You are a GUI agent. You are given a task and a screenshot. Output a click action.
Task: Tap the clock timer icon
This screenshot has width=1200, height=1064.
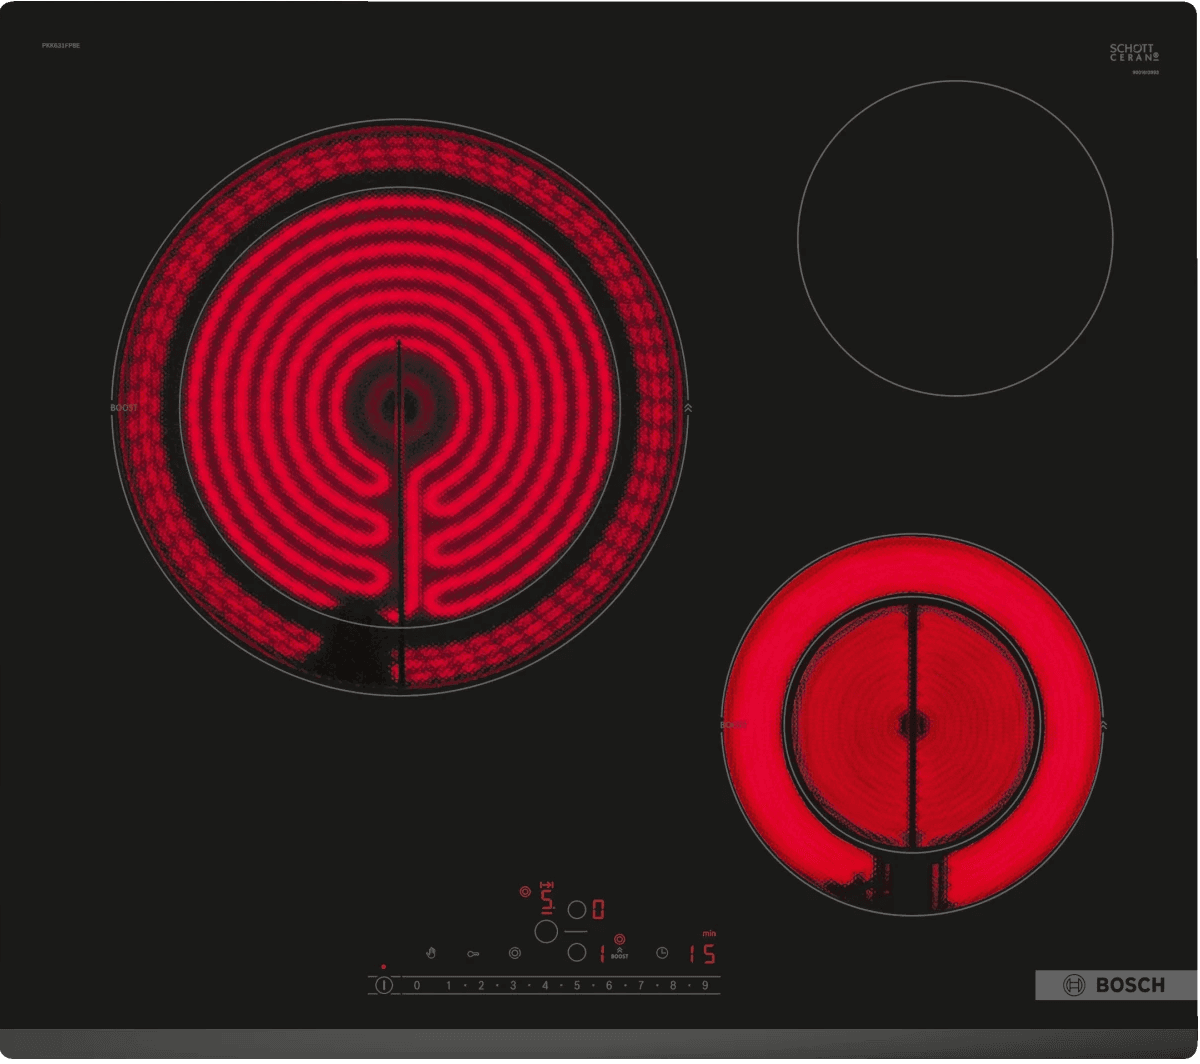(x=662, y=953)
